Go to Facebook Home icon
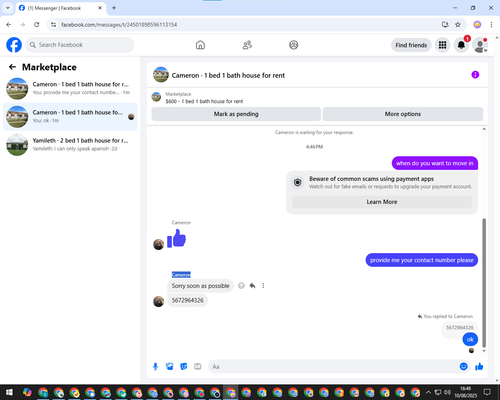The width and height of the screenshot is (500, 400). (200, 45)
